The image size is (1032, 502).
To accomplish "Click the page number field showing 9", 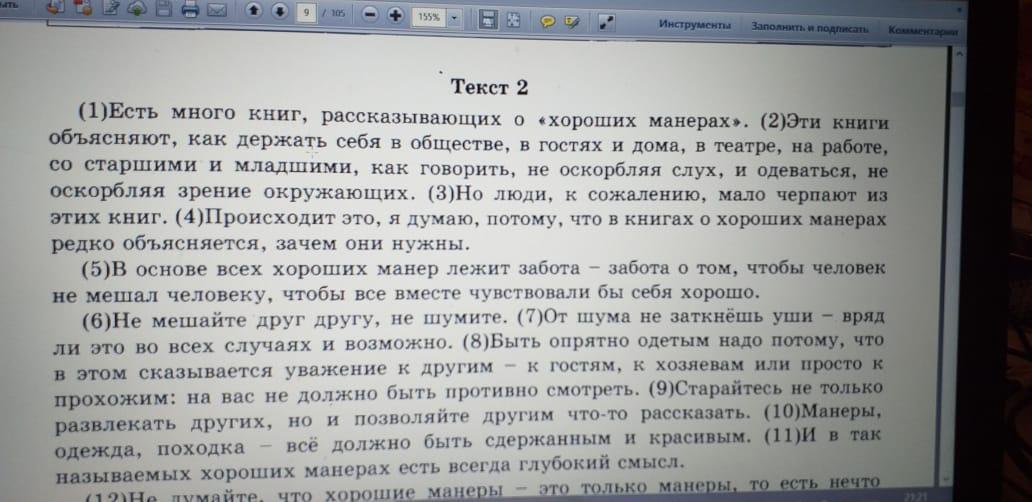I will pyautogui.click(x=306, y=13).
